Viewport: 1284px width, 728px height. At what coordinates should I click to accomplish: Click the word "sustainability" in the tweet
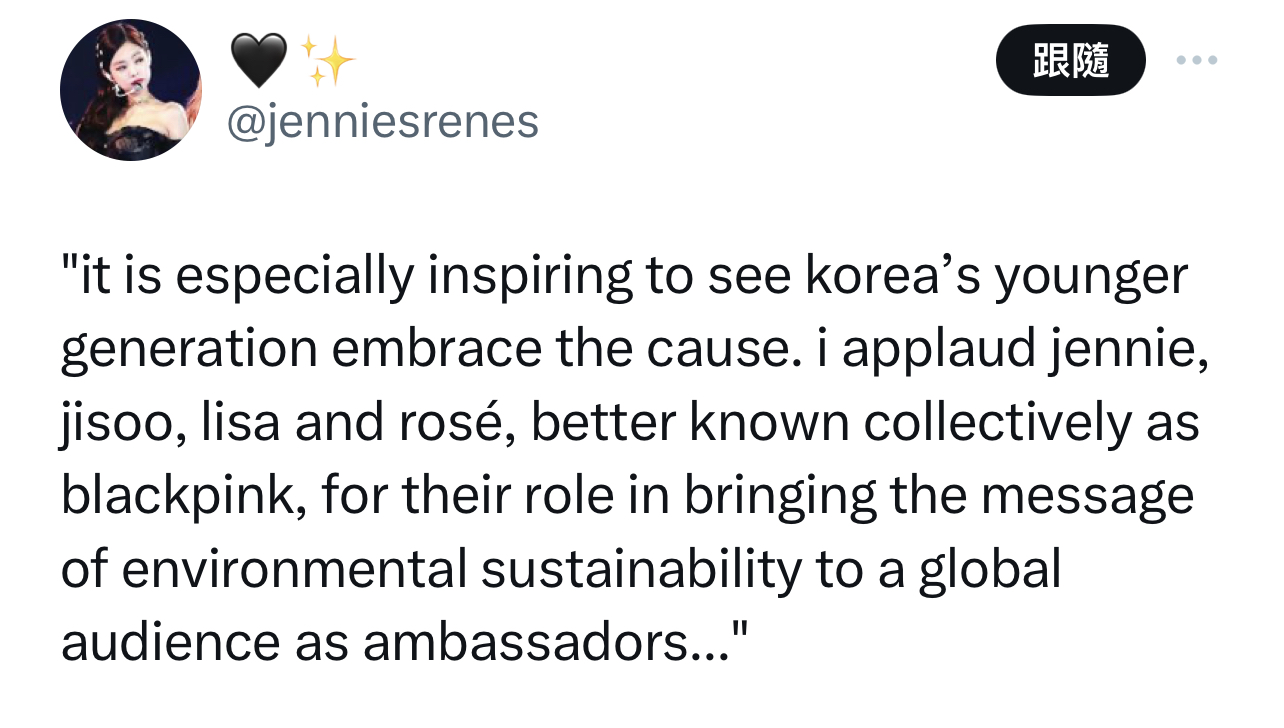pos(641,570)
